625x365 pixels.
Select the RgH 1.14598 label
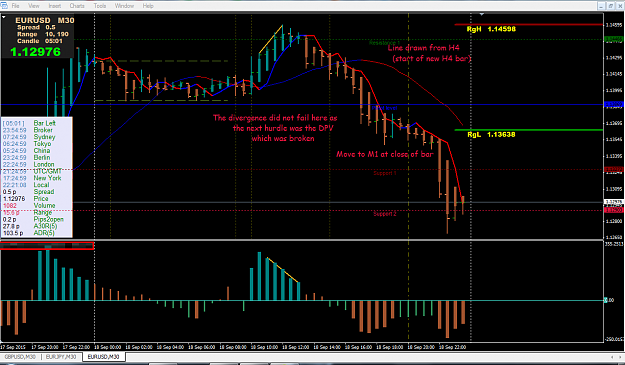click(x=491, y=29)
